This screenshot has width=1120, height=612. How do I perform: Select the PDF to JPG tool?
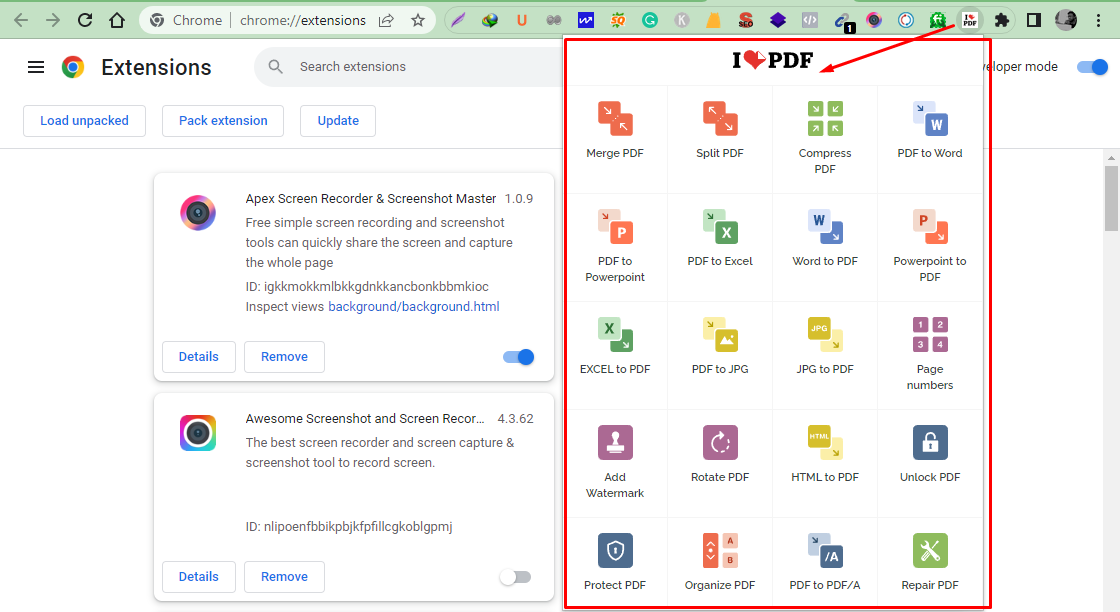pos(720,346)
